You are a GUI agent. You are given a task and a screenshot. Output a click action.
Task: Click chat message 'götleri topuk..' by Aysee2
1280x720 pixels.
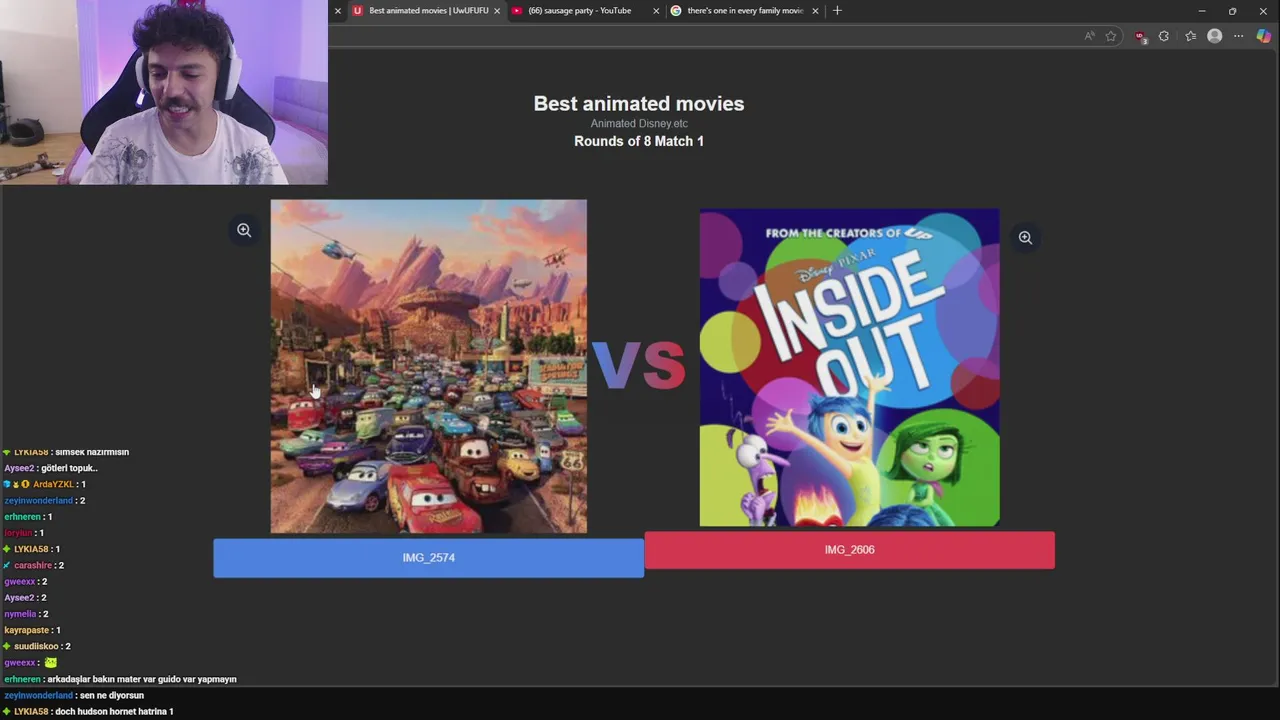[69, 468]
